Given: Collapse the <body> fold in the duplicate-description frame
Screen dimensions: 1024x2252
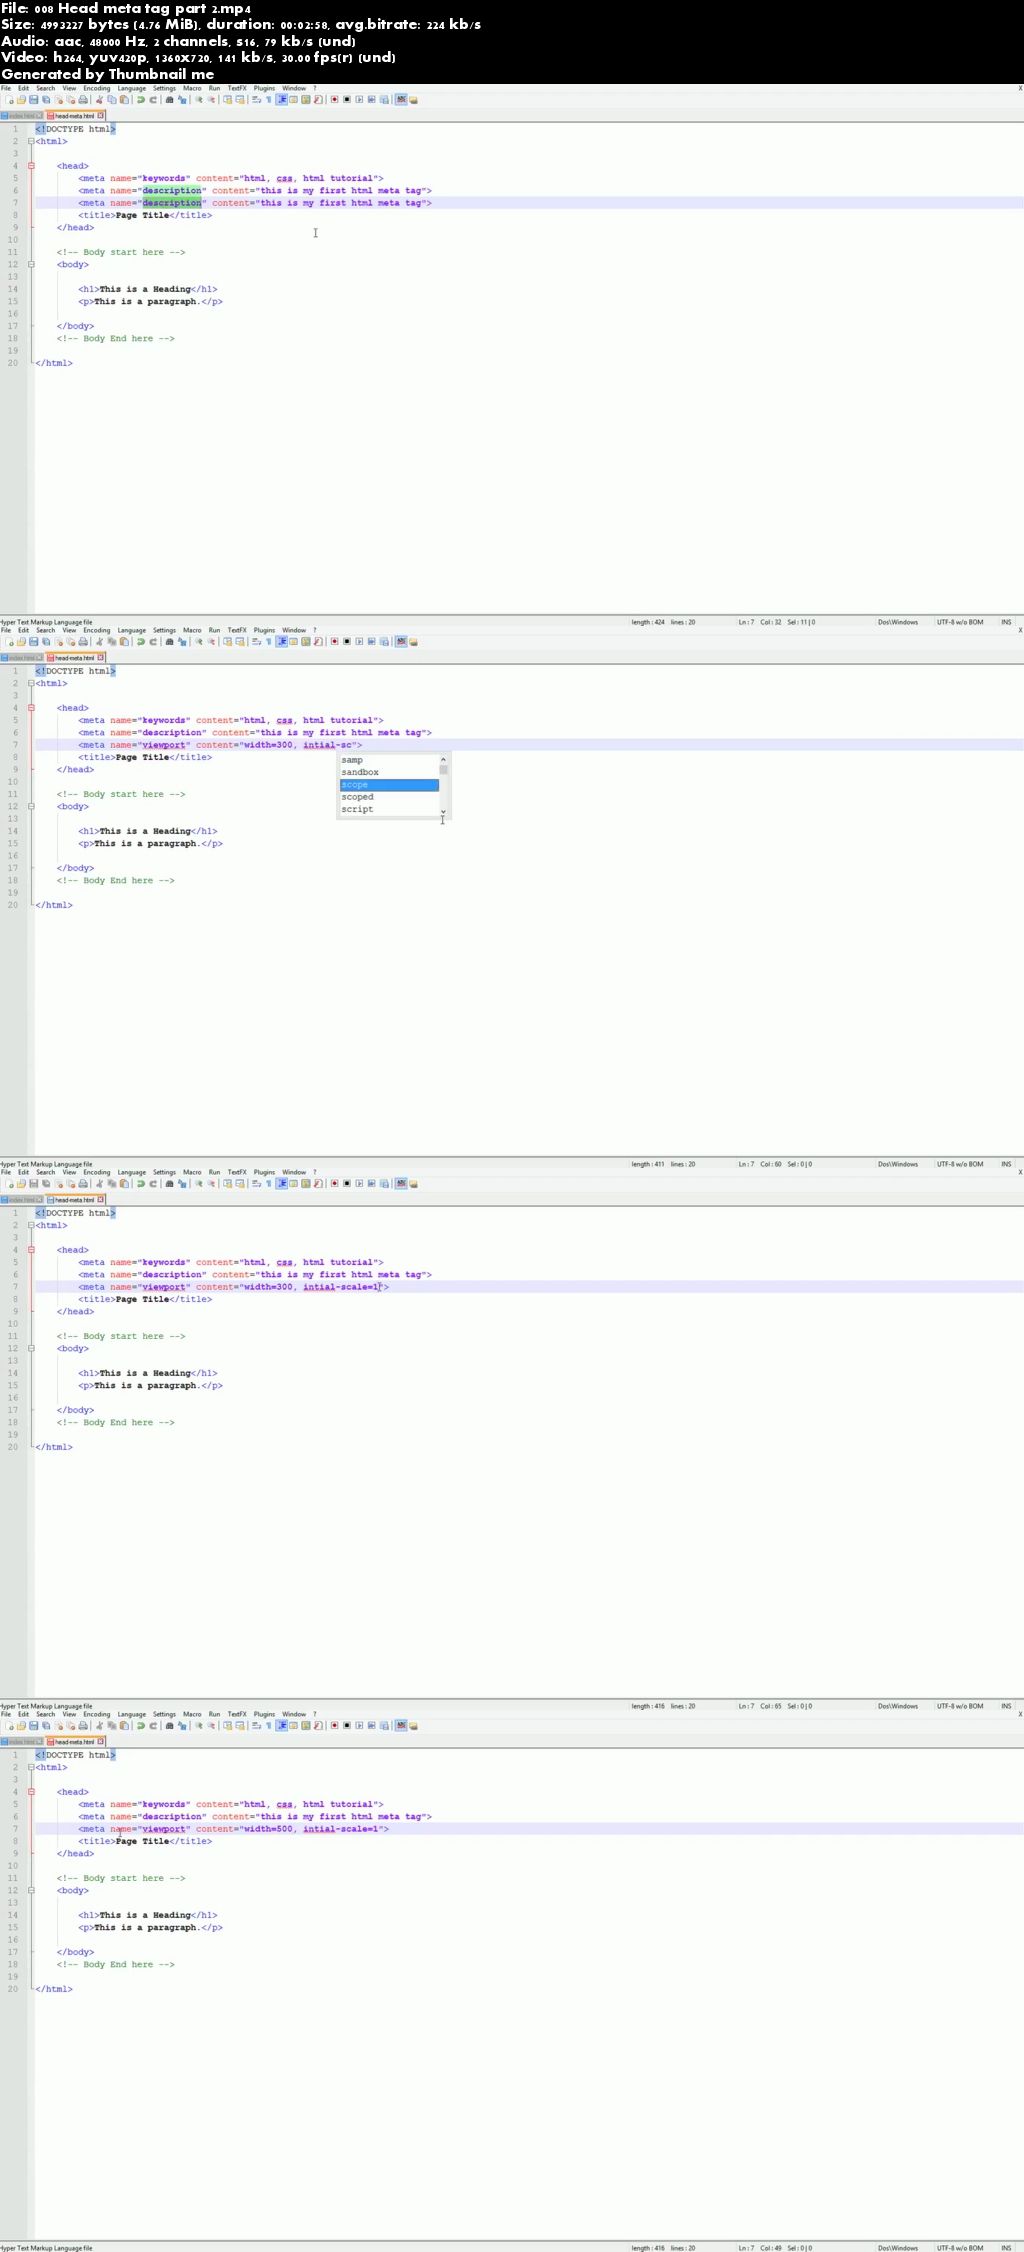Looking at the screenshot, I should [x=31, y=264].
